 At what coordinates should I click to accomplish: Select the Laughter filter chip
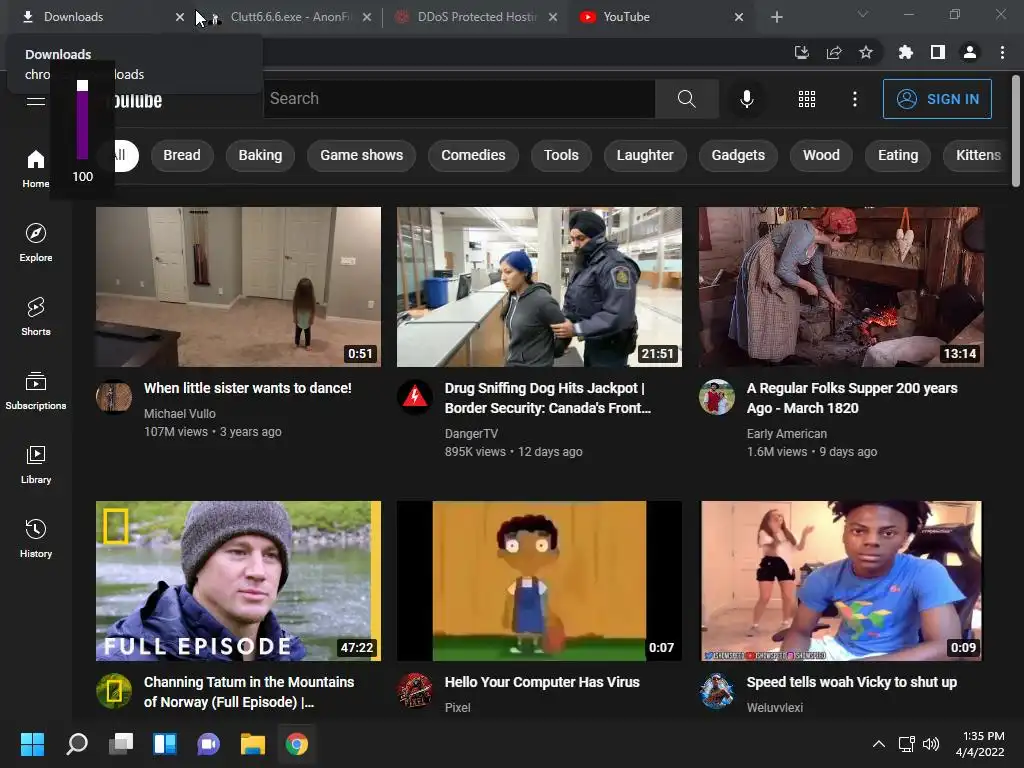pyautogui.click(x=645, y=155)
